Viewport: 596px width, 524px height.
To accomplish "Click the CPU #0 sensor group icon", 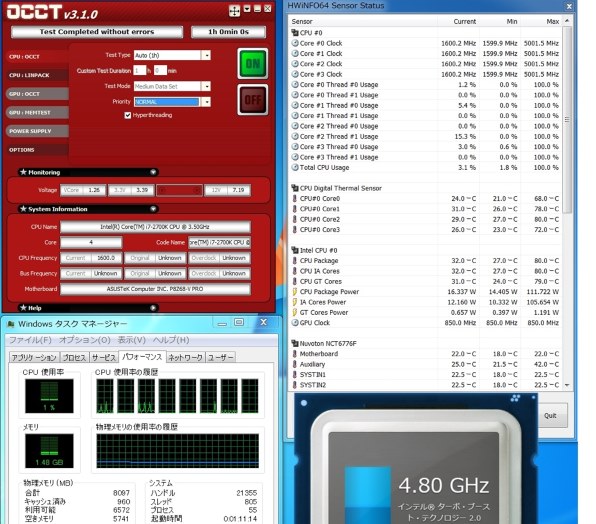I will tap(295, 33).
